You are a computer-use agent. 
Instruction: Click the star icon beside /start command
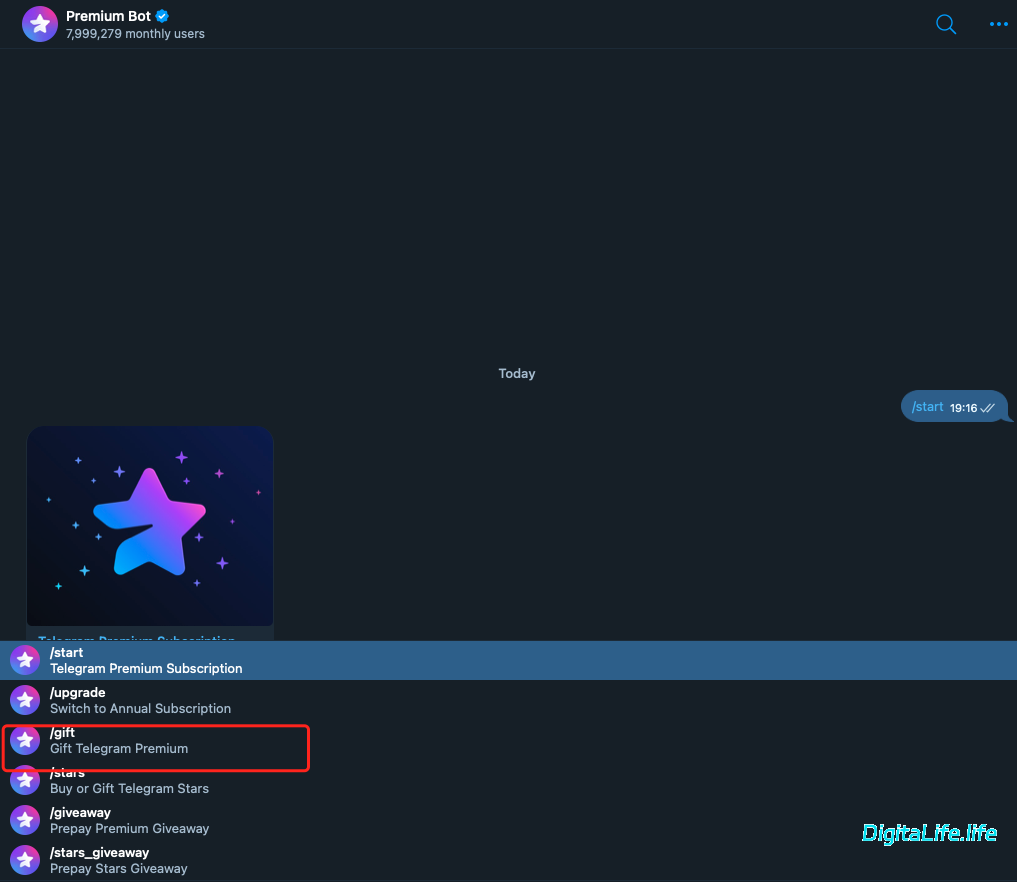25,660
